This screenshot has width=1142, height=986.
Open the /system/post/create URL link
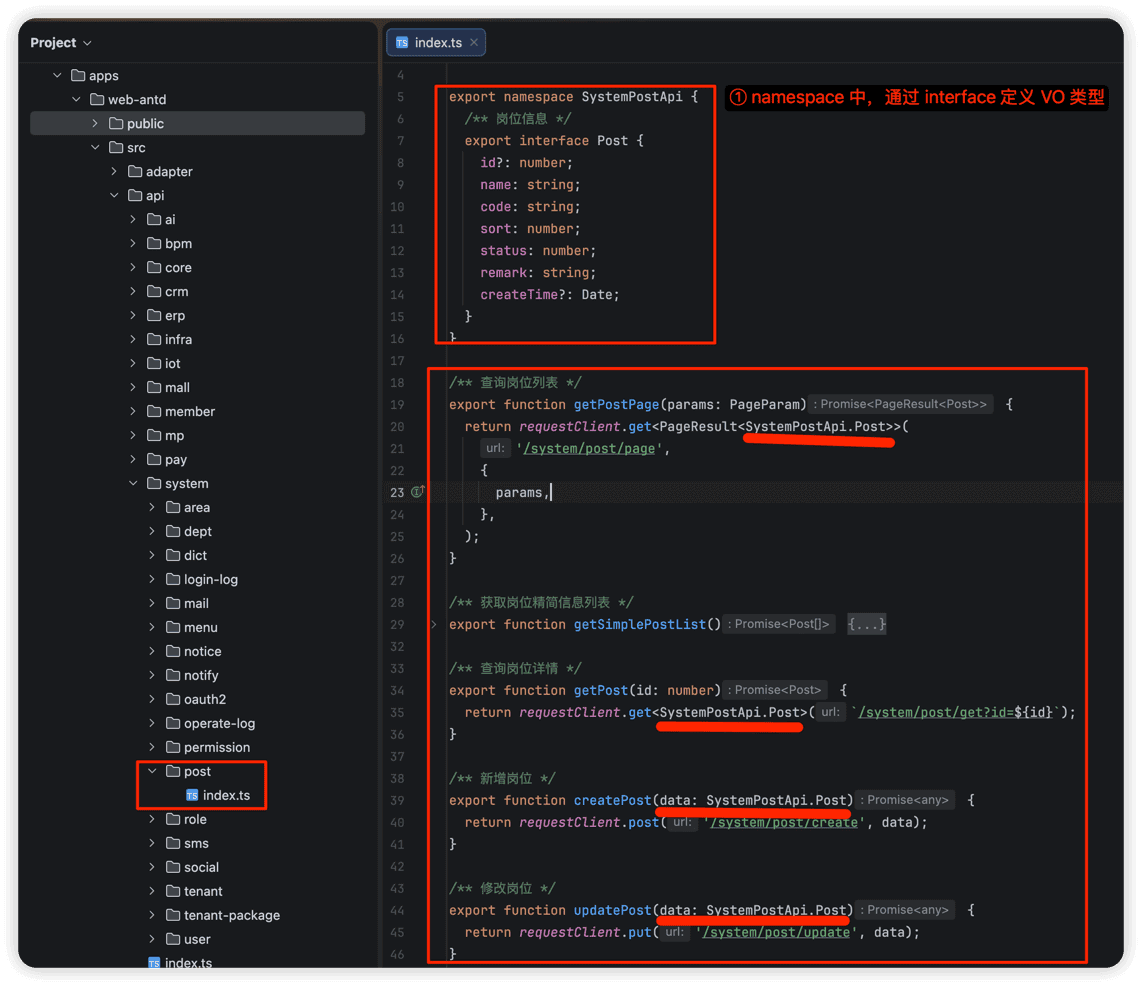pos(784,822)
